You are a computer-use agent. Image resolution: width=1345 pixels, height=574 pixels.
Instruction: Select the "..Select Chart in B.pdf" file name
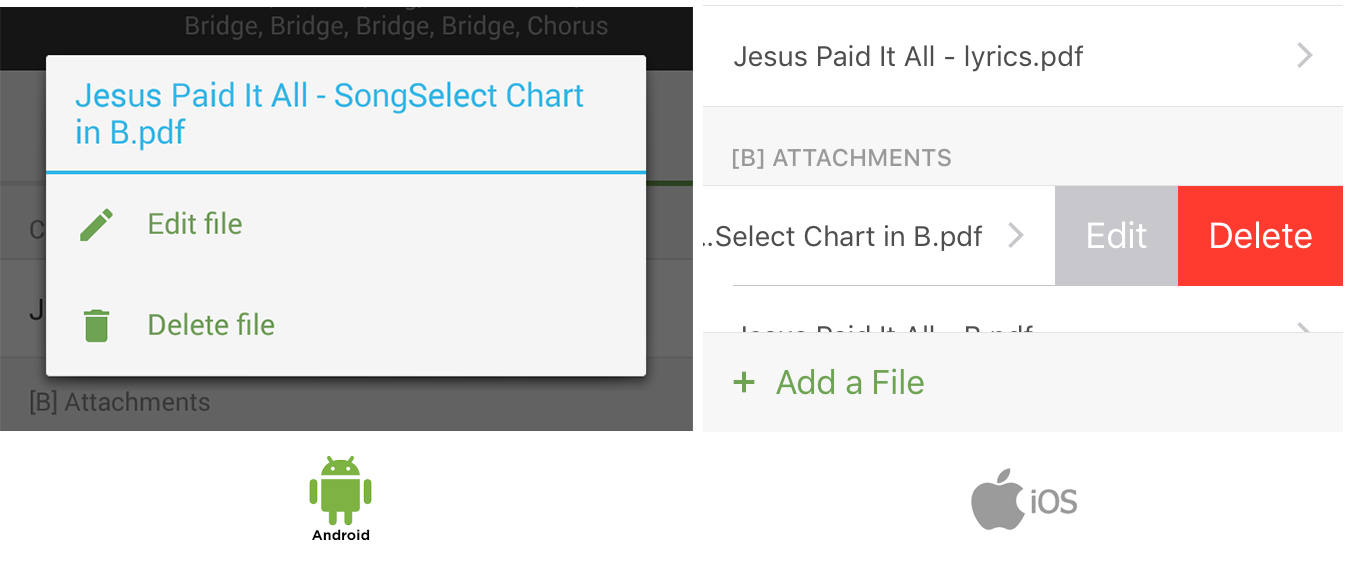842,237
